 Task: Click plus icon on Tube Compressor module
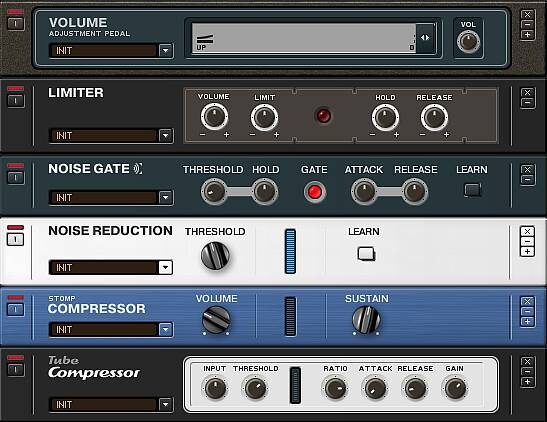pyautogui.click(x=527, y=382)
